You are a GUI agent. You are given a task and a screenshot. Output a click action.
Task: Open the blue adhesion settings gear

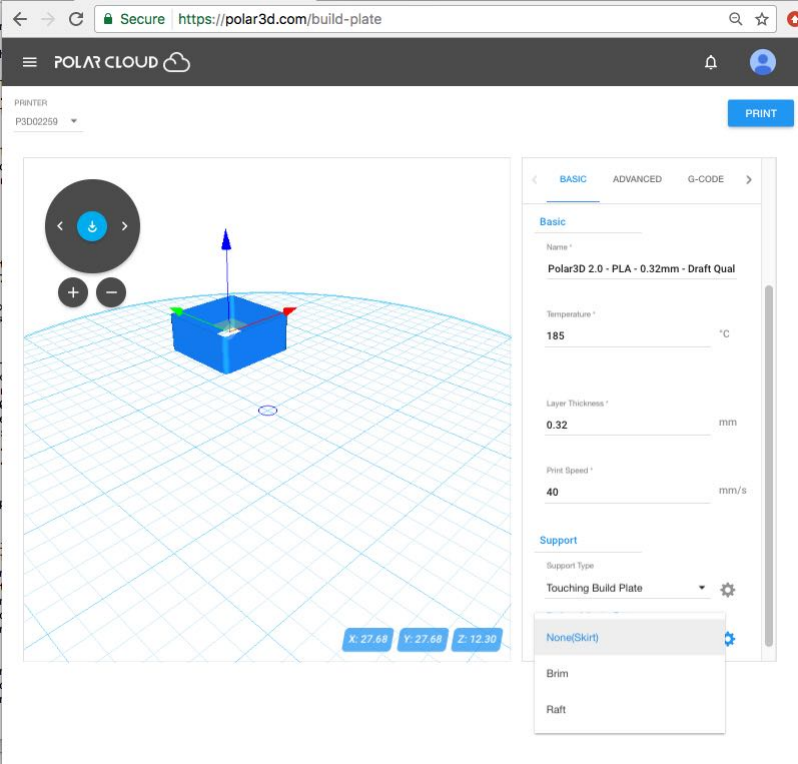point(729,638)
